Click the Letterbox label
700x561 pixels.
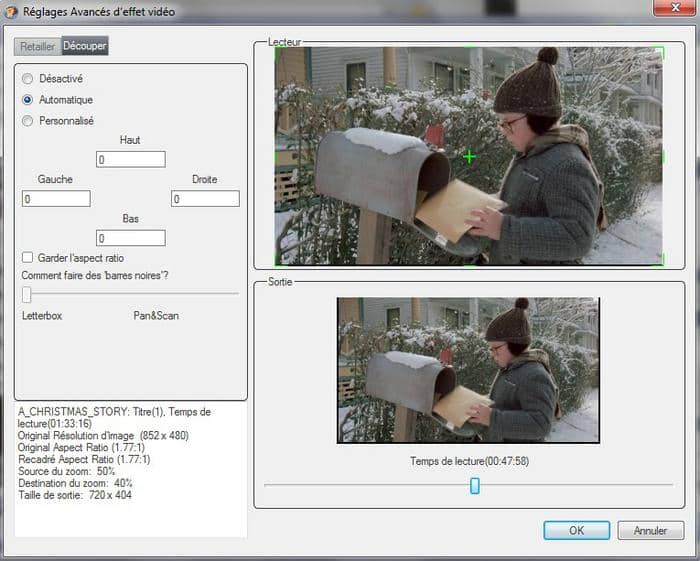tap(42, 316)
